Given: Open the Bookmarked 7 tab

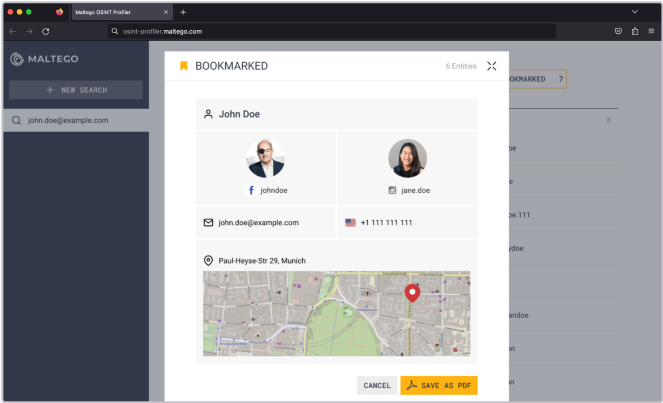Looking at the screenshot, I should [x=536, y=78].
